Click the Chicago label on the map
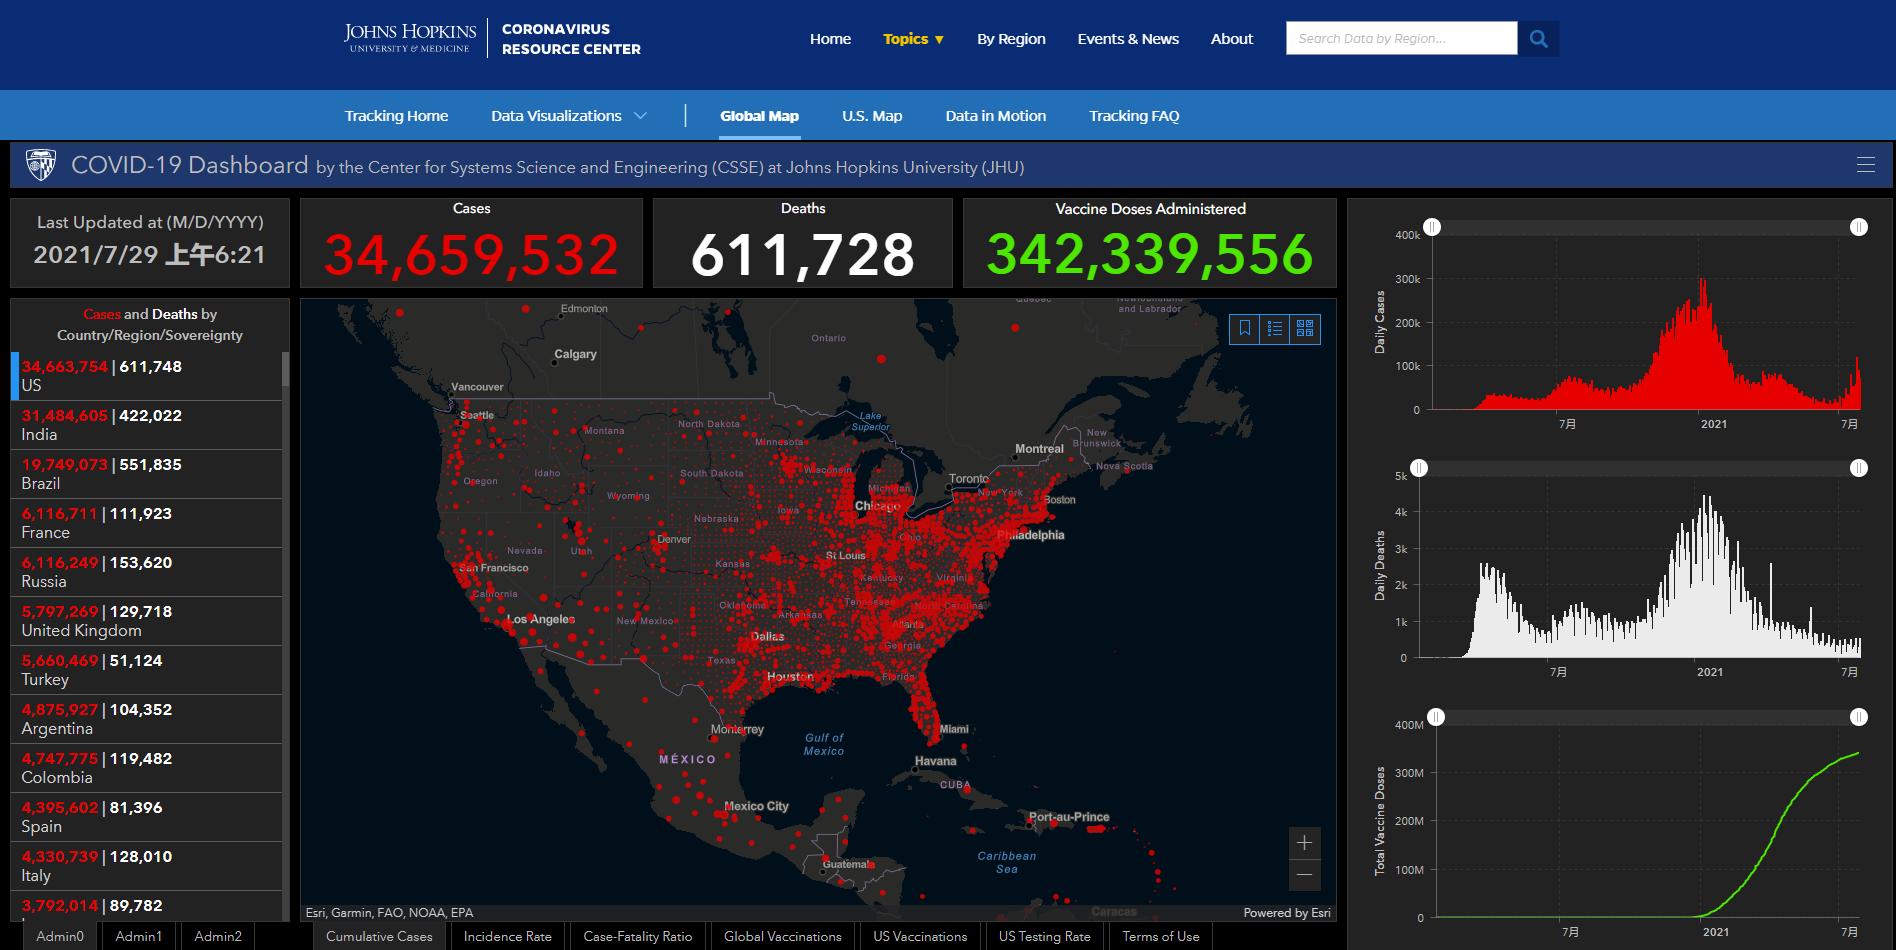1896x950 pixels. coord(877,506)
